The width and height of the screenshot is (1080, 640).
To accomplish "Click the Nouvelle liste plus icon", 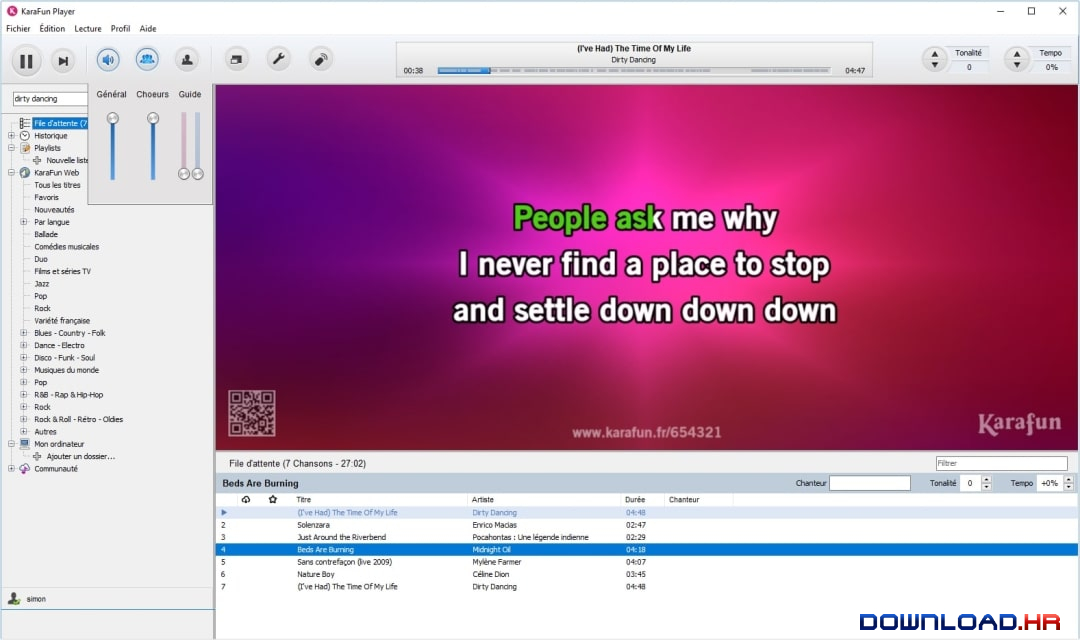I will (37, 160).
